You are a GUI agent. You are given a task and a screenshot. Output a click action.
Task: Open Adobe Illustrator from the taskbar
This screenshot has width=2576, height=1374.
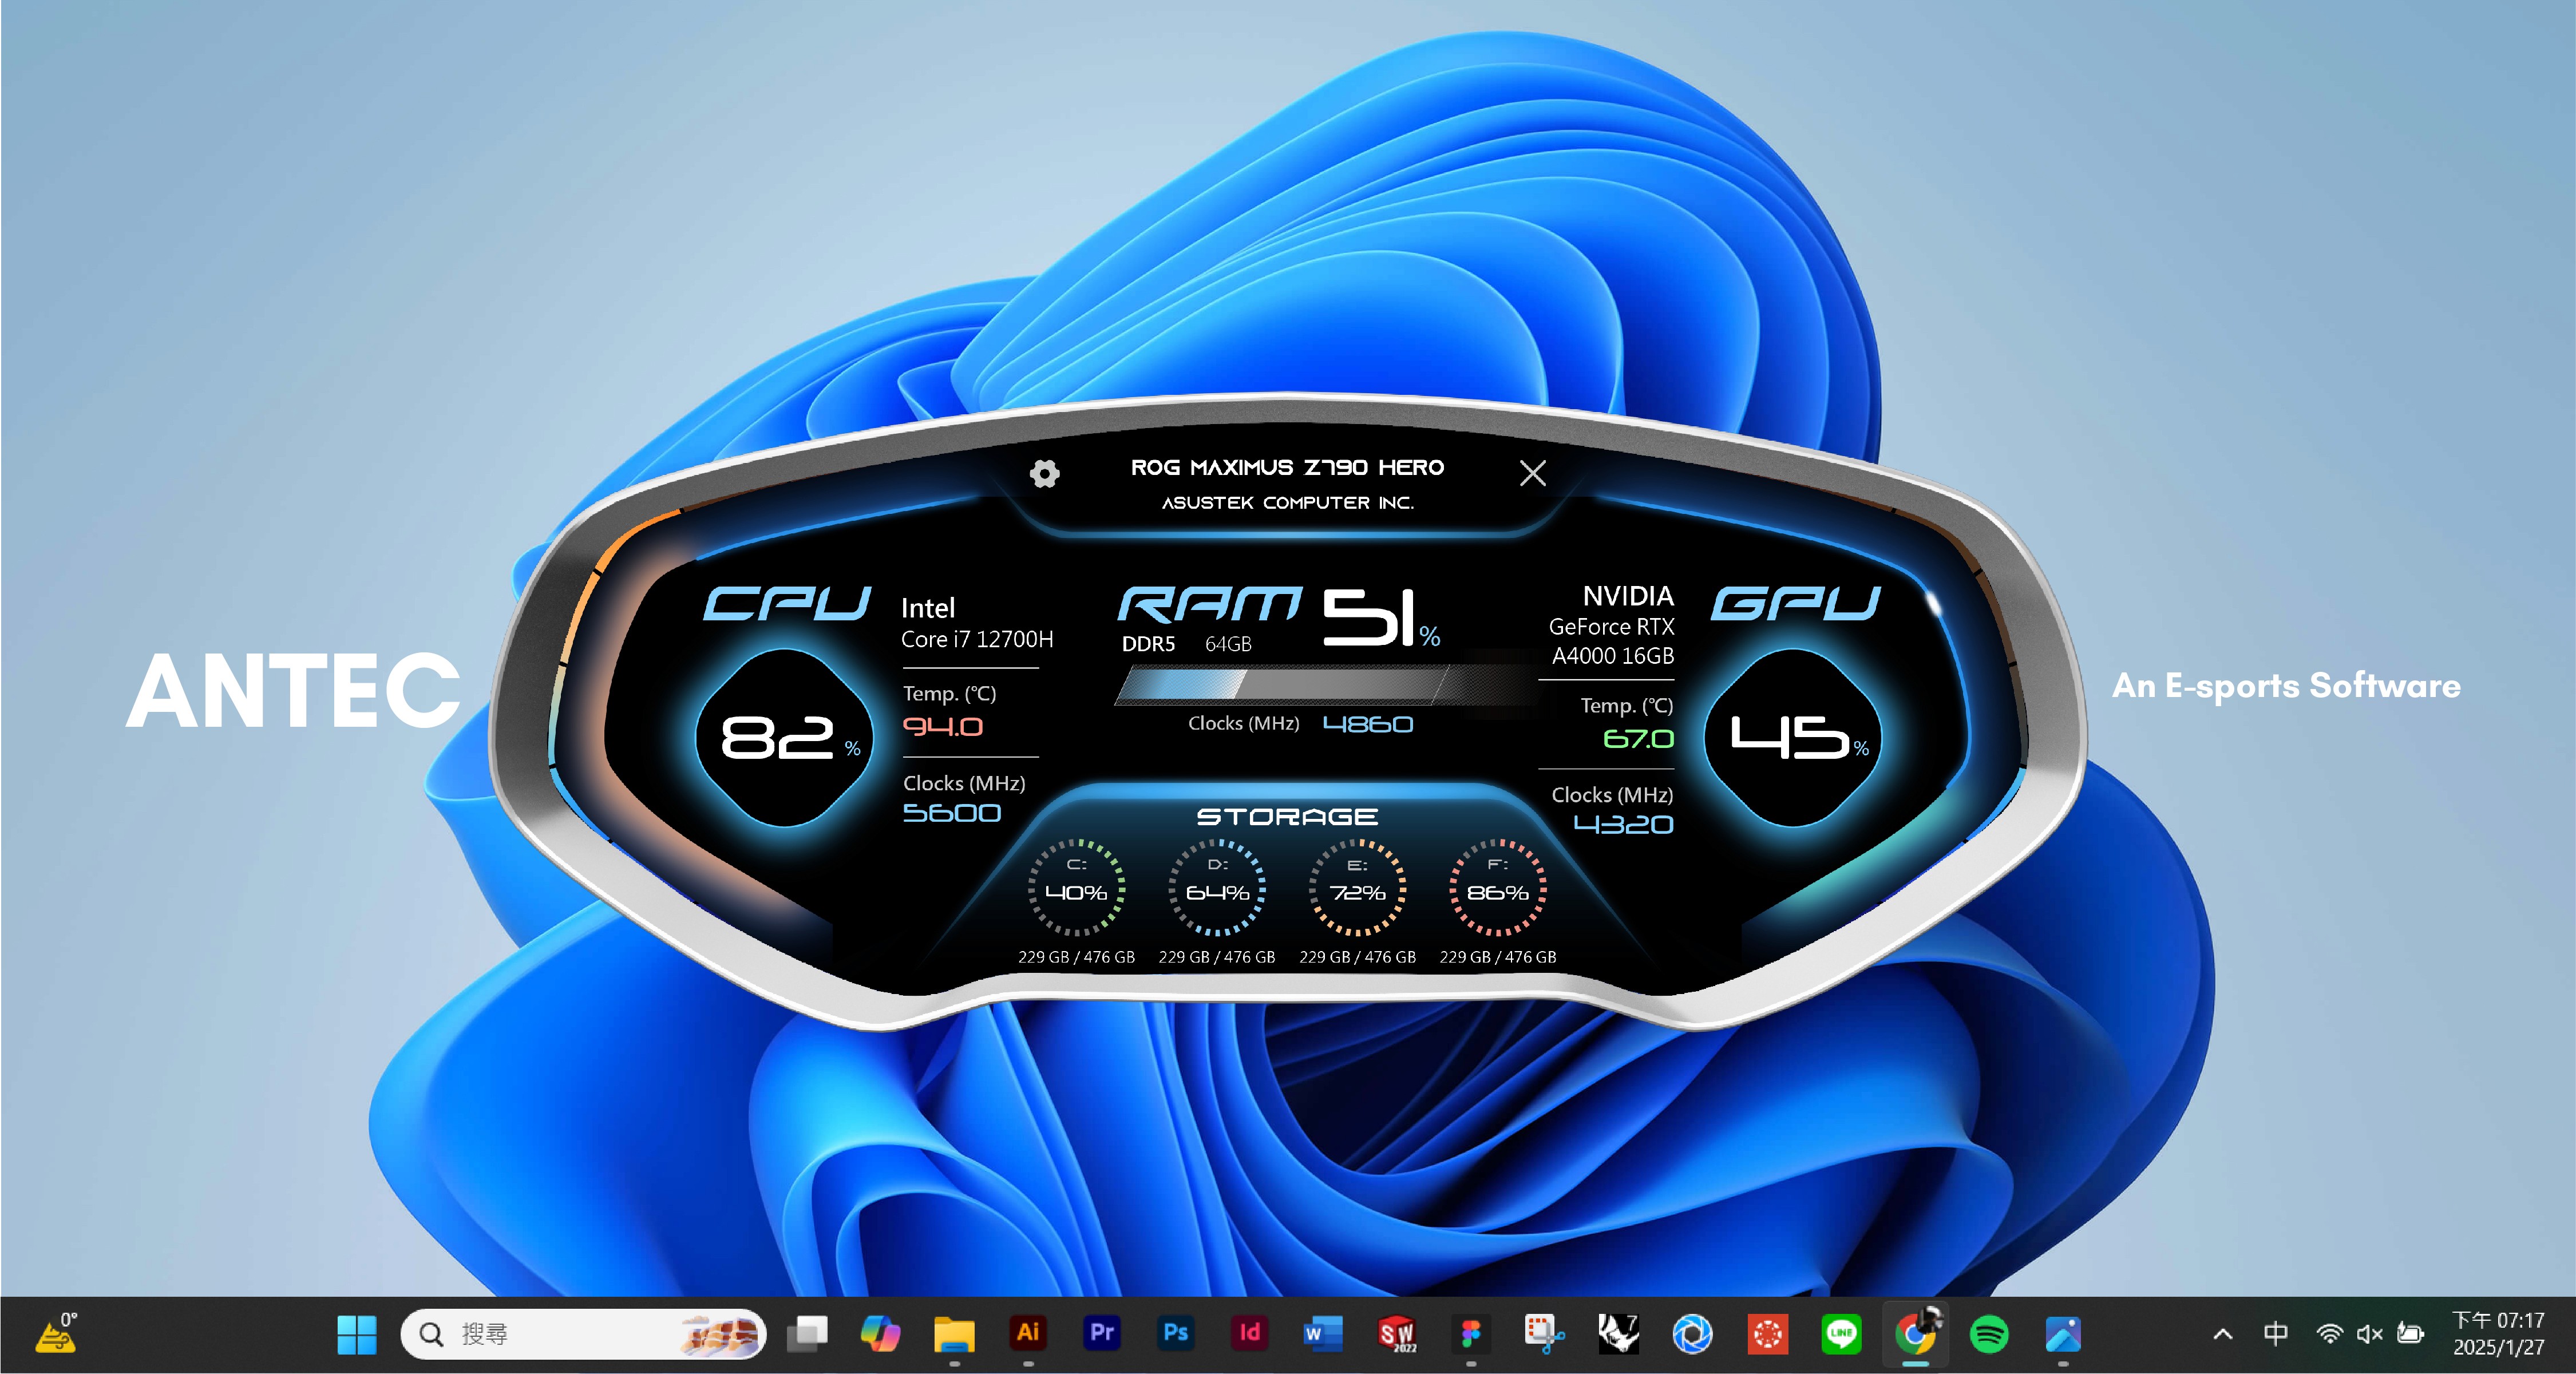tap(1028, 1333)
